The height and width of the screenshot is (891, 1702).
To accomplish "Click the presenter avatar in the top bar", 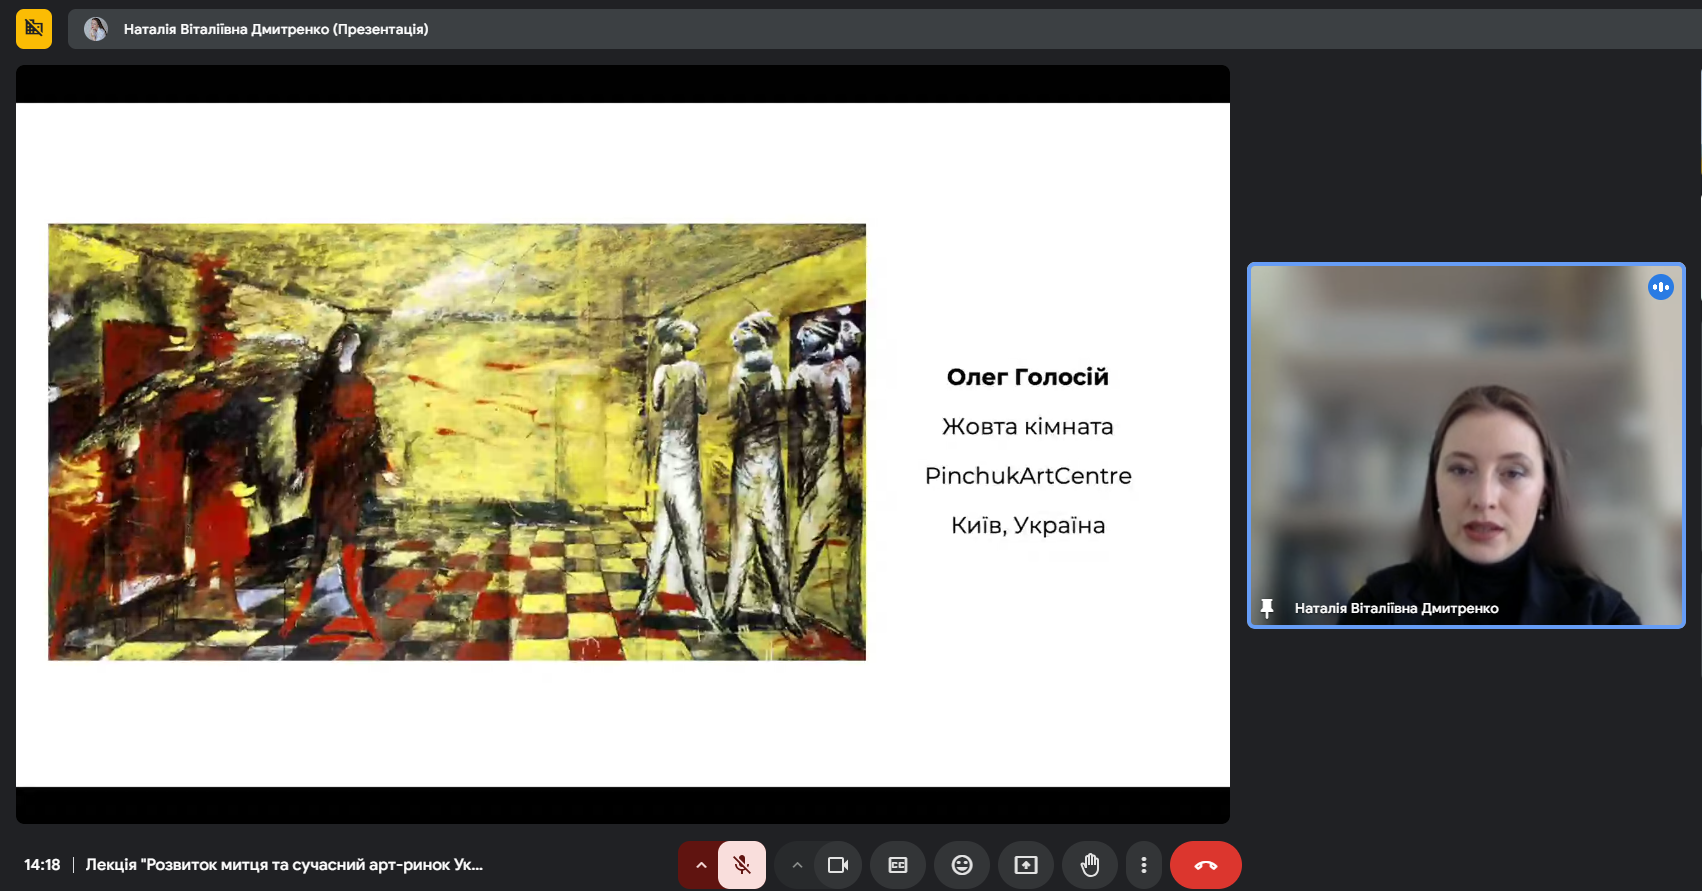I will coord(96,29).
